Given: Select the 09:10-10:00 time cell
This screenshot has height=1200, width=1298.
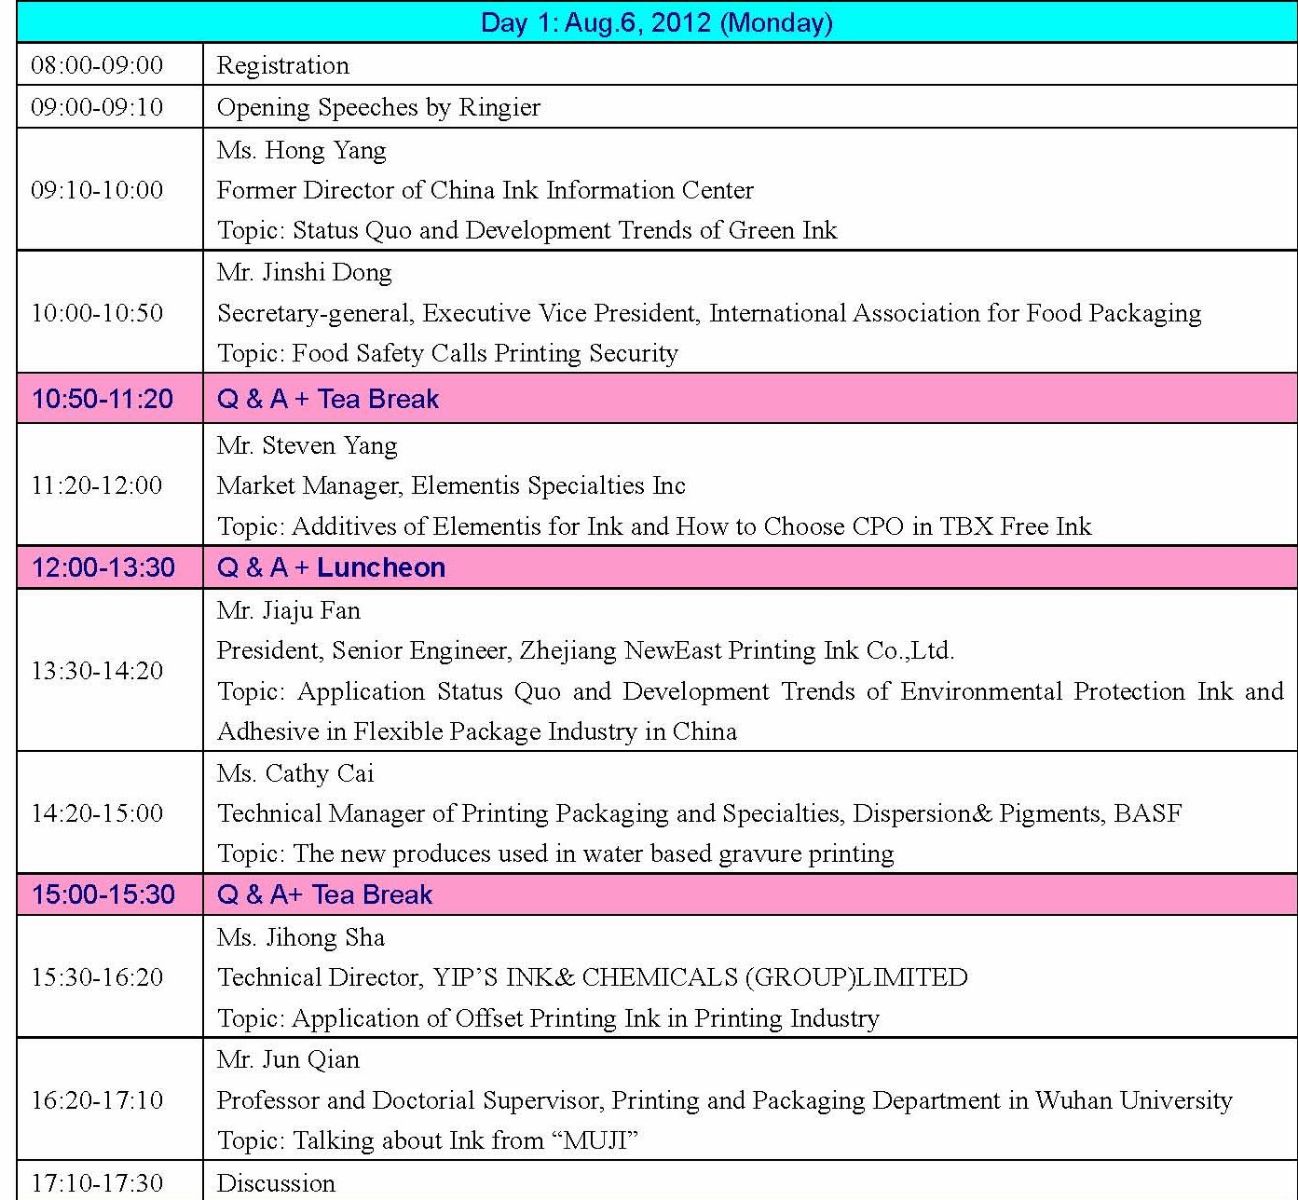Looking at the screenshot, I should [x=110, y=189].
